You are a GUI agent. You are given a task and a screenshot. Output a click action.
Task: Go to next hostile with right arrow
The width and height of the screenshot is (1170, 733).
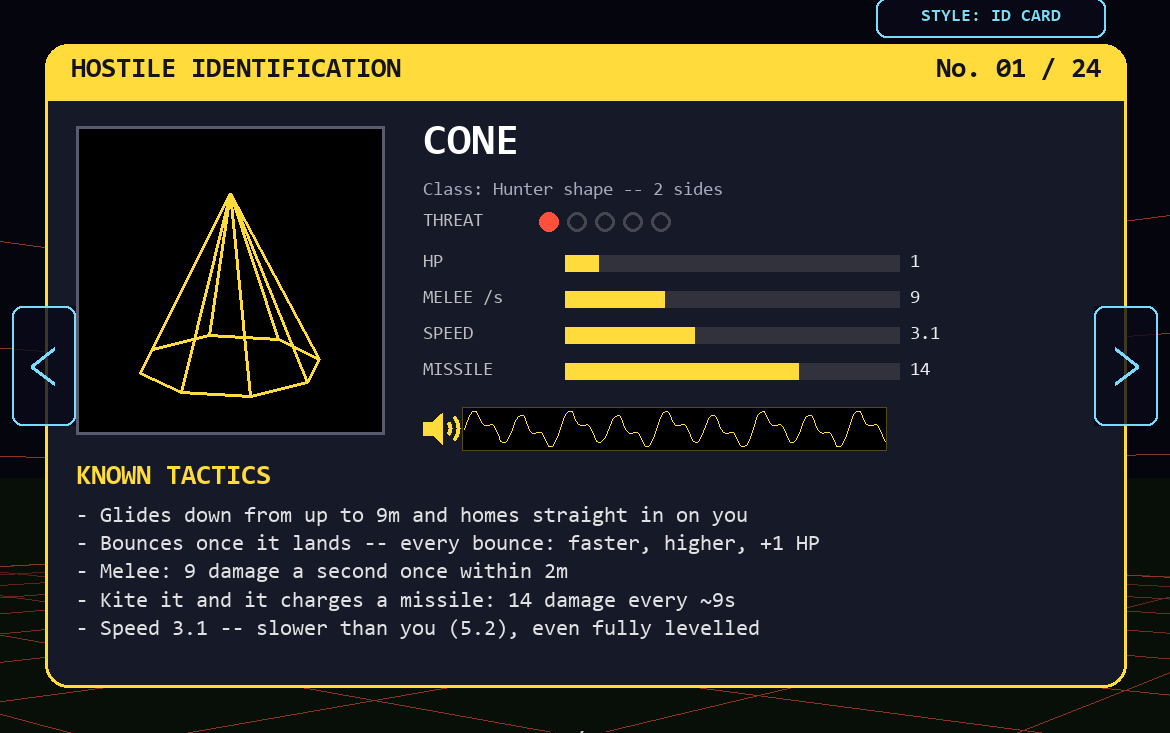point(1125,366)
